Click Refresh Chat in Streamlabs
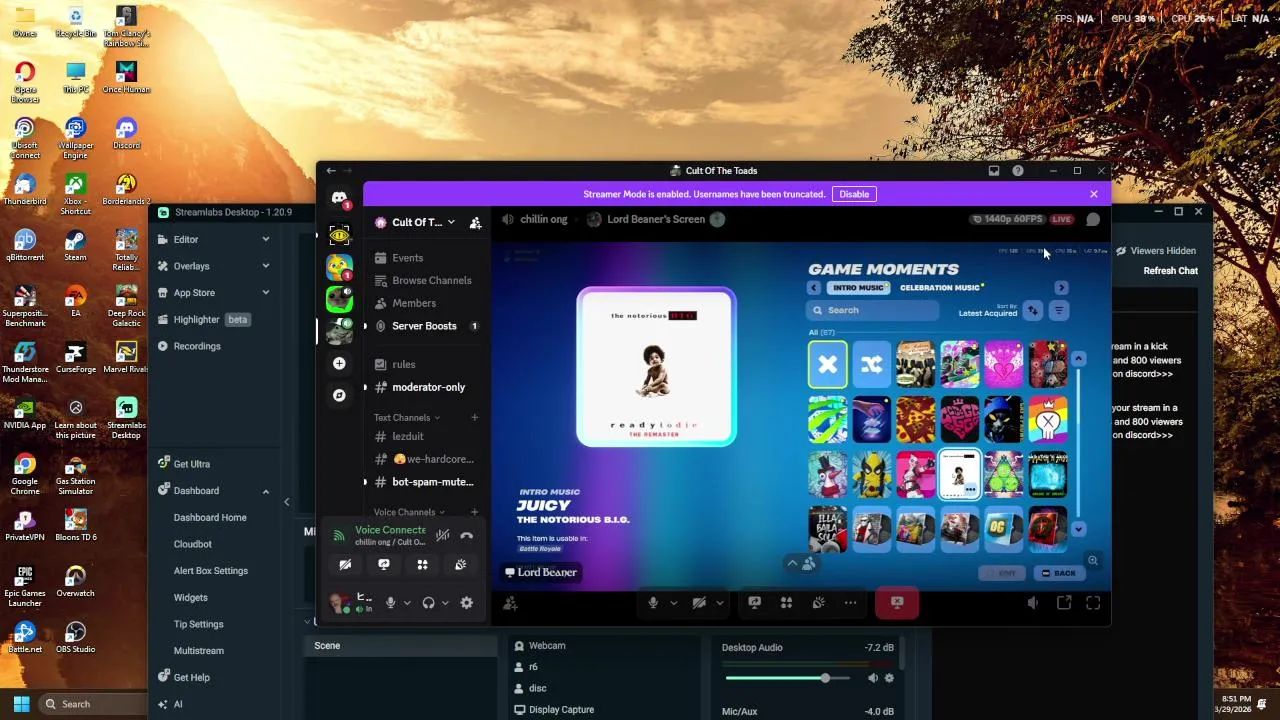The width and height of the screenshot is (1280, 720). coord(1170,271)
